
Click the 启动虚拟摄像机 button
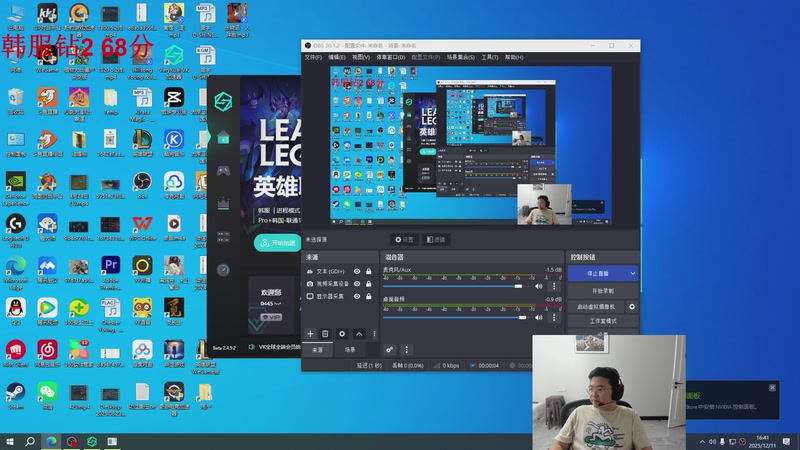coord(596,307)
